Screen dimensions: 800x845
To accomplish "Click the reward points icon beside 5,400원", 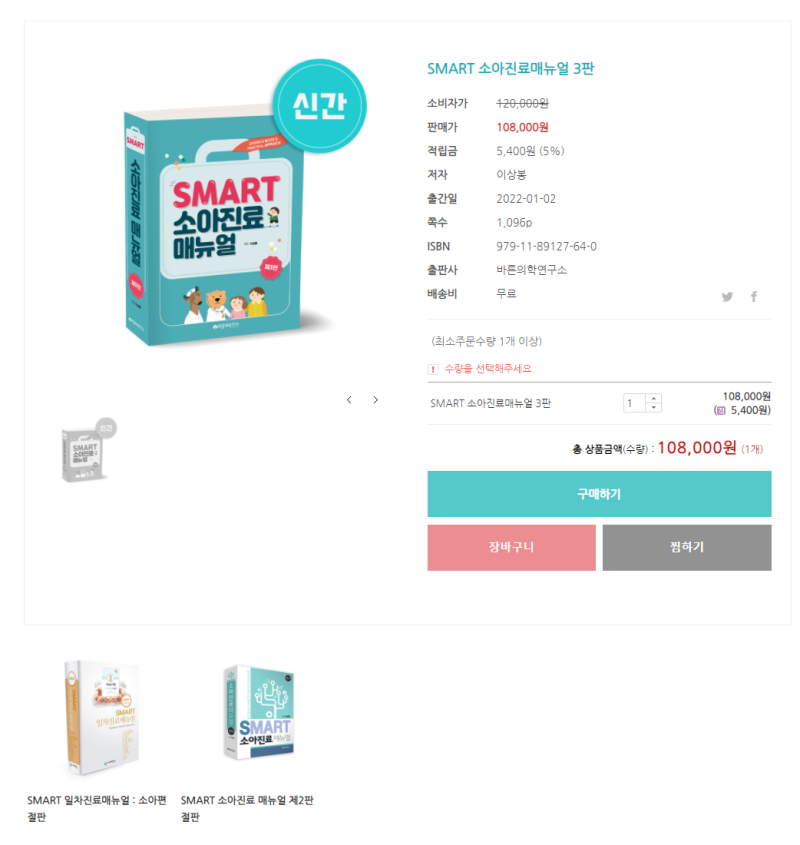I will click(721, 411).
